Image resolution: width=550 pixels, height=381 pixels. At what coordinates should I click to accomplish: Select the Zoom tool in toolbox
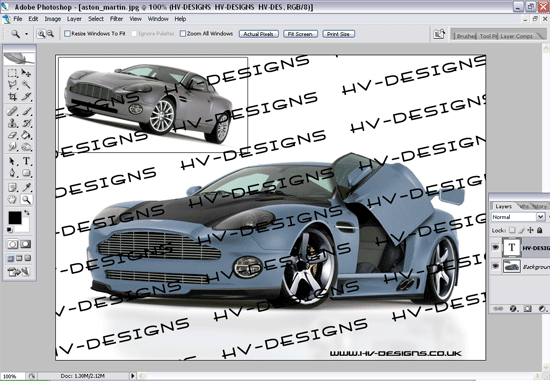(x=26, y=200)
